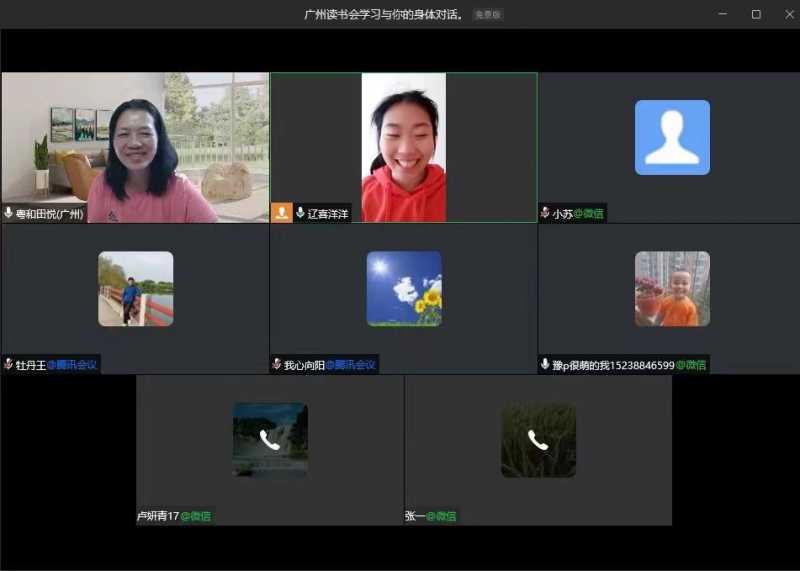Select sunflower avatar of 我心向阳
The width and height of the screenshot is (800, 571).
tap(403, 288)
